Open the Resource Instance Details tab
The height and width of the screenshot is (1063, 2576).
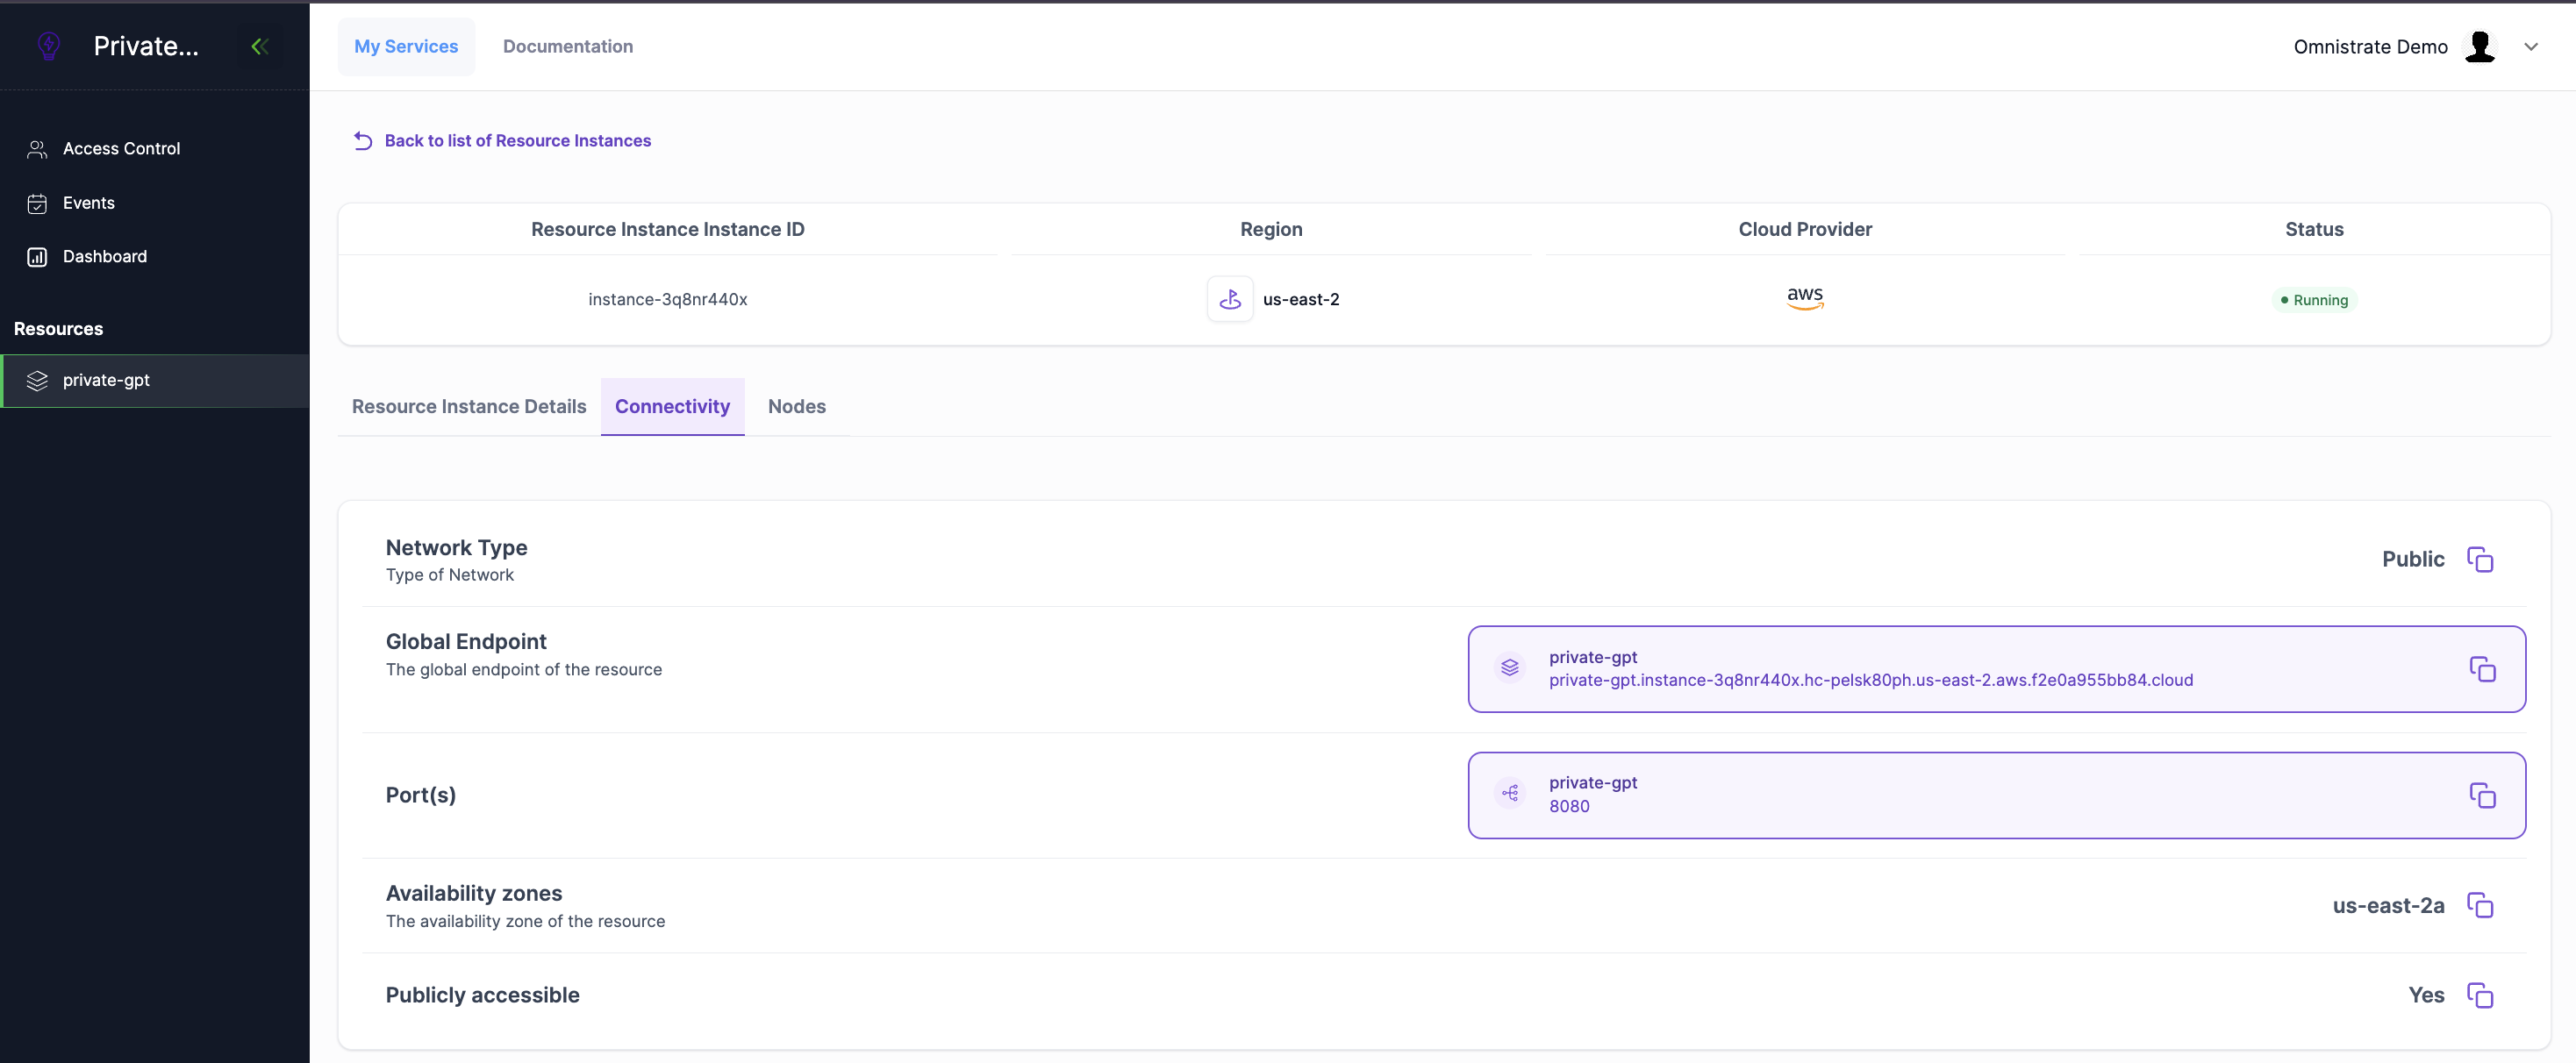469,406
